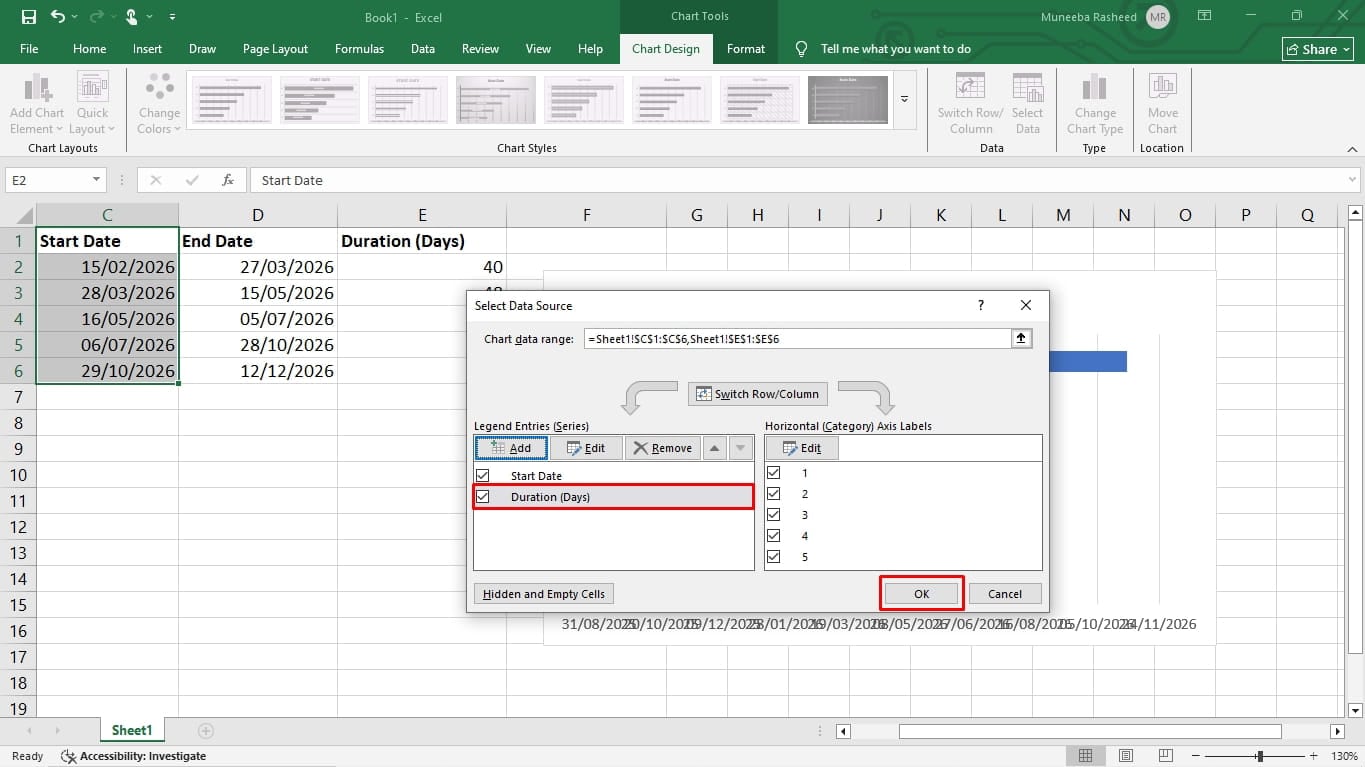Select the Sheet1 tab
The height and width of the screenshot is (767, 1365).
pos(132,731)
